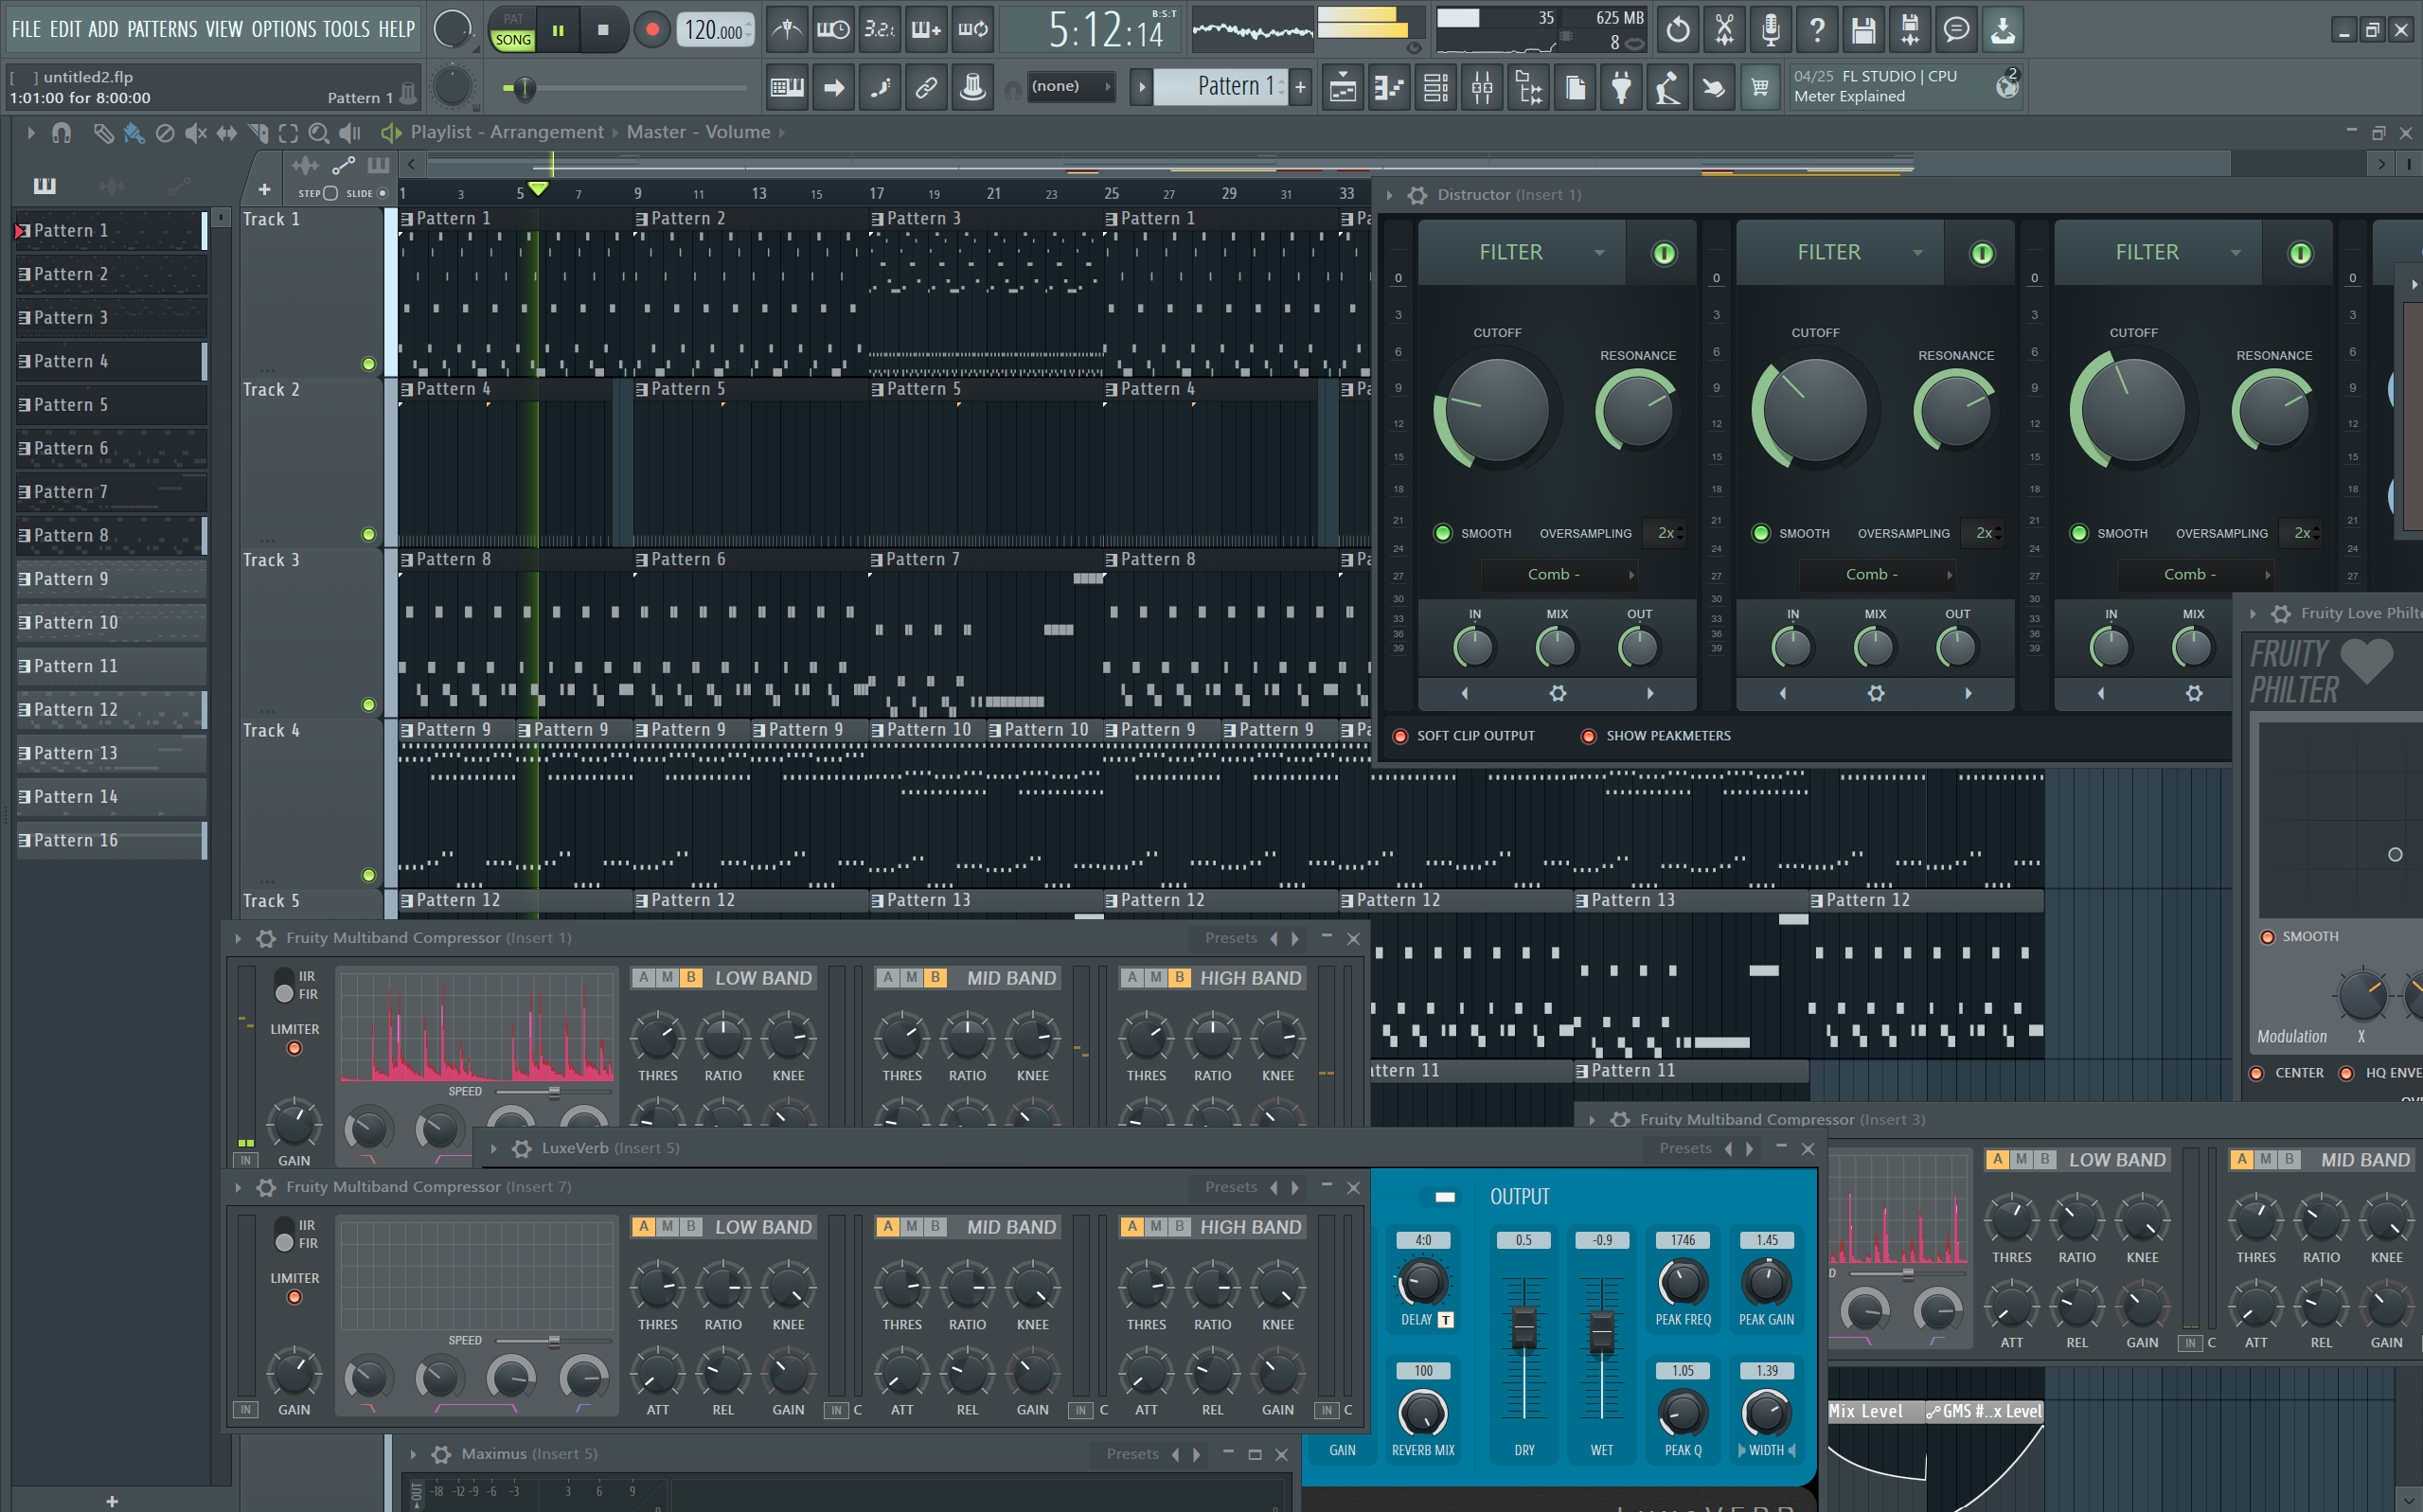The height and width of the screenshot is (1512, 2423).
Task: Click the LuxeVerb WET fader
Action: 1601,1330
